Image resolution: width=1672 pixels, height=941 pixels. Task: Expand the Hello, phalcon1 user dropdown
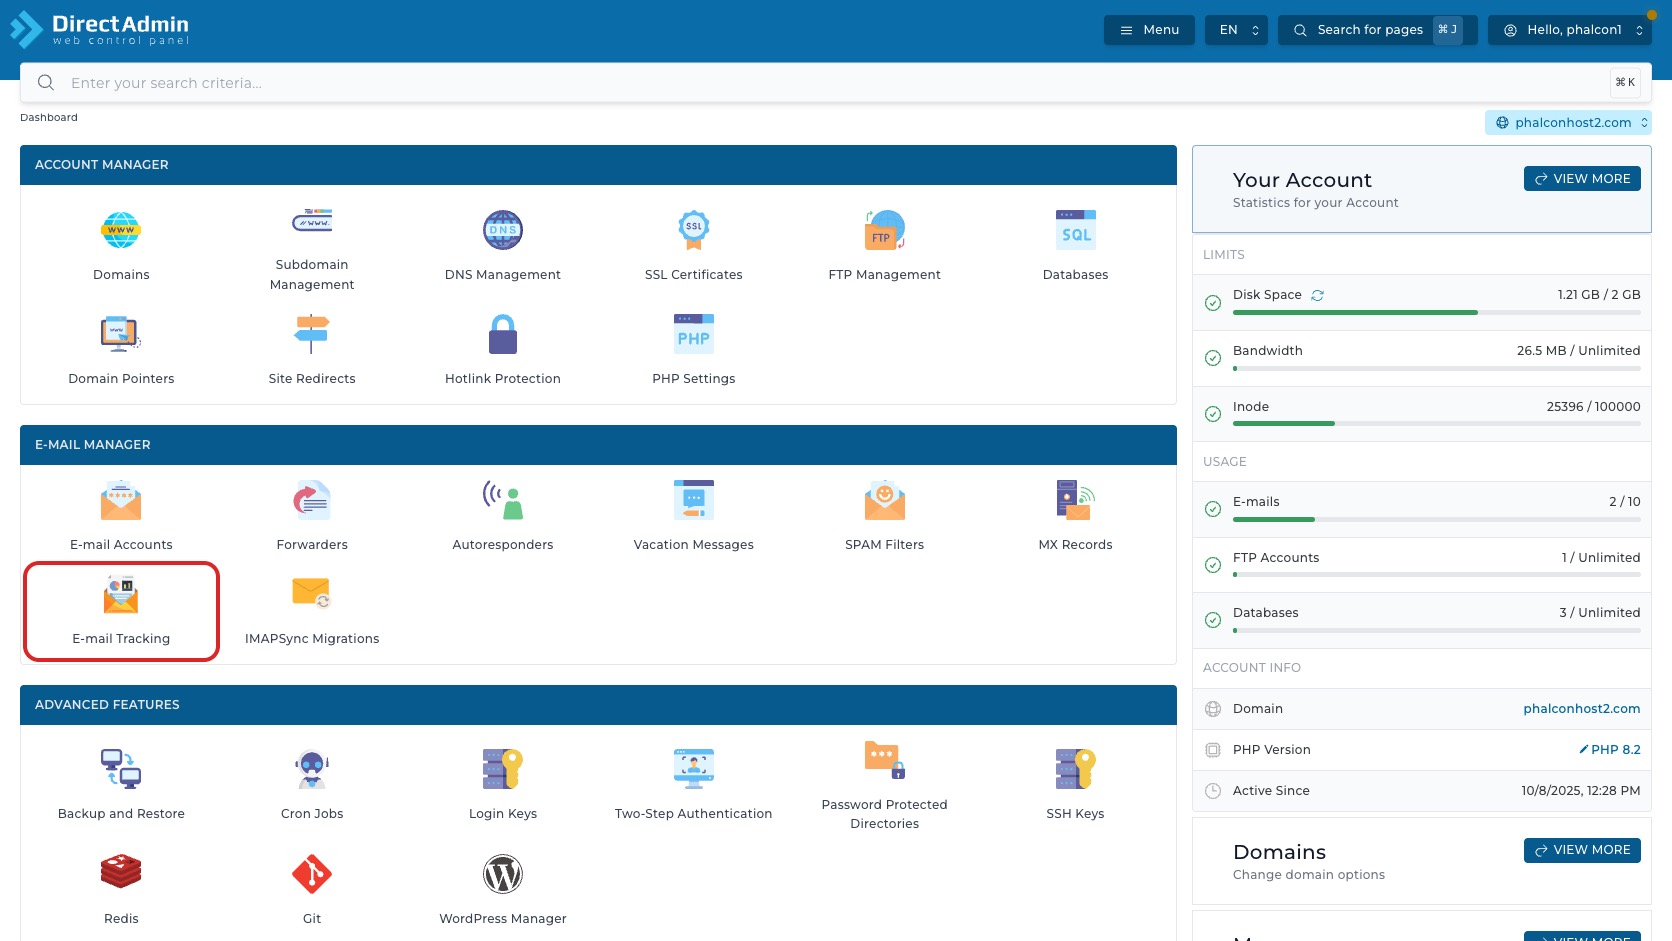1570,30
